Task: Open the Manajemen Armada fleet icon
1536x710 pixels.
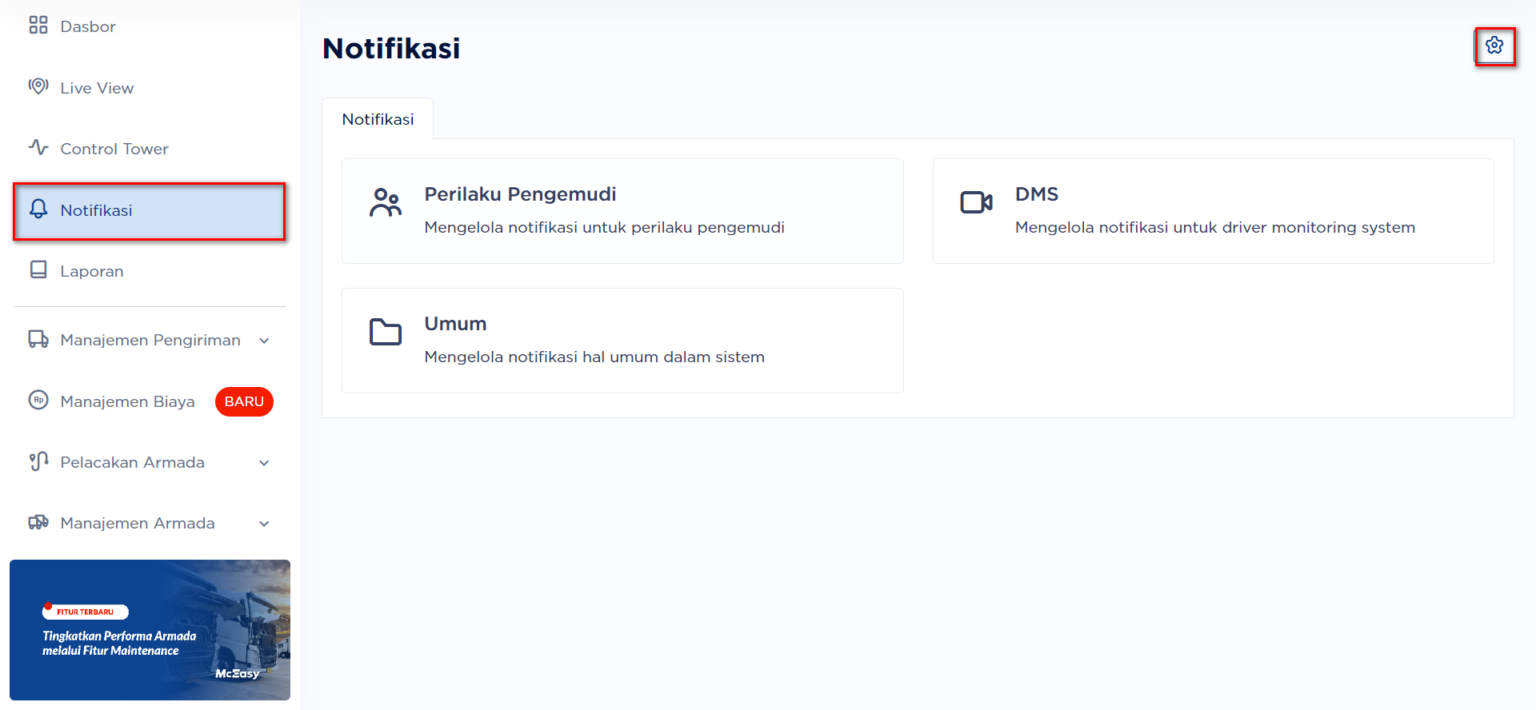Action: pyautogui.click(x=38, y=523)
